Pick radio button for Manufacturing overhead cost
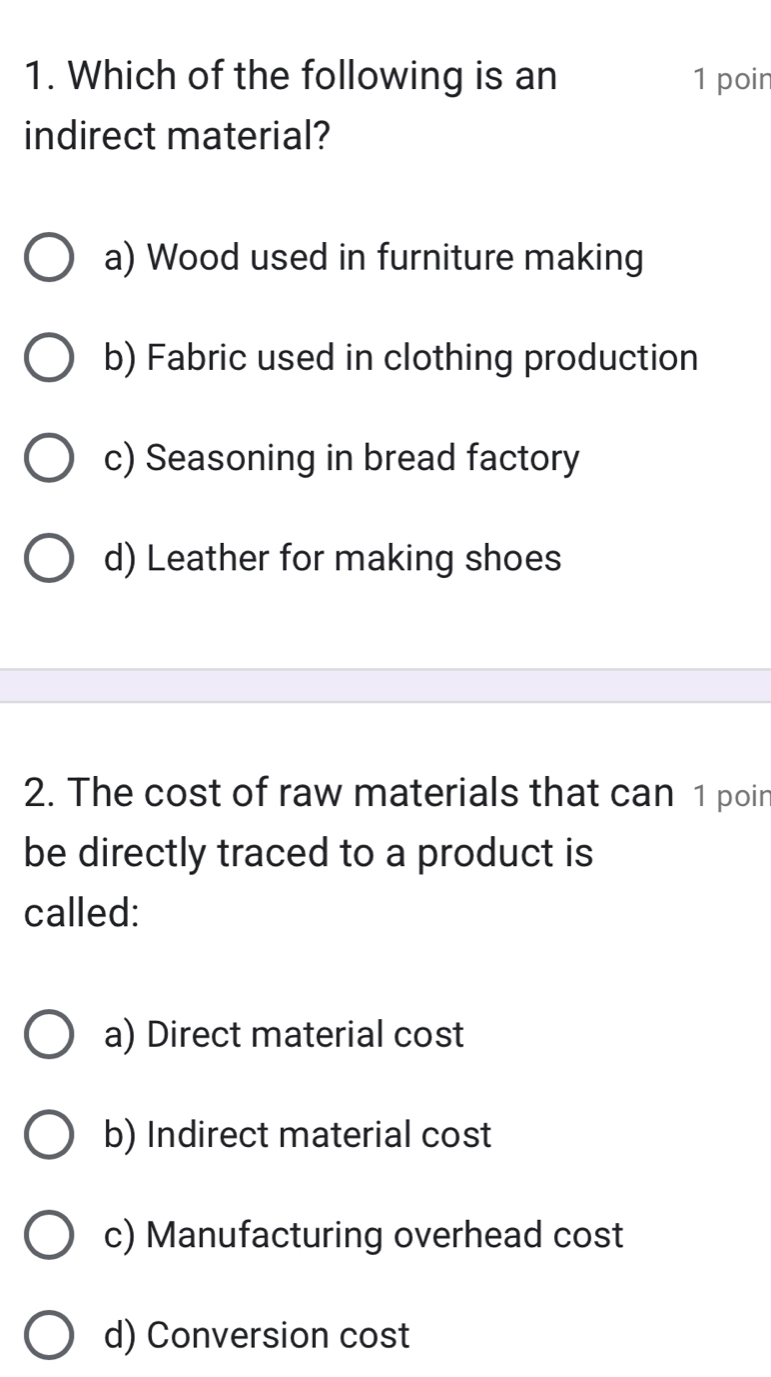Screen dimensions: 771x1377 coord(48,1236)
